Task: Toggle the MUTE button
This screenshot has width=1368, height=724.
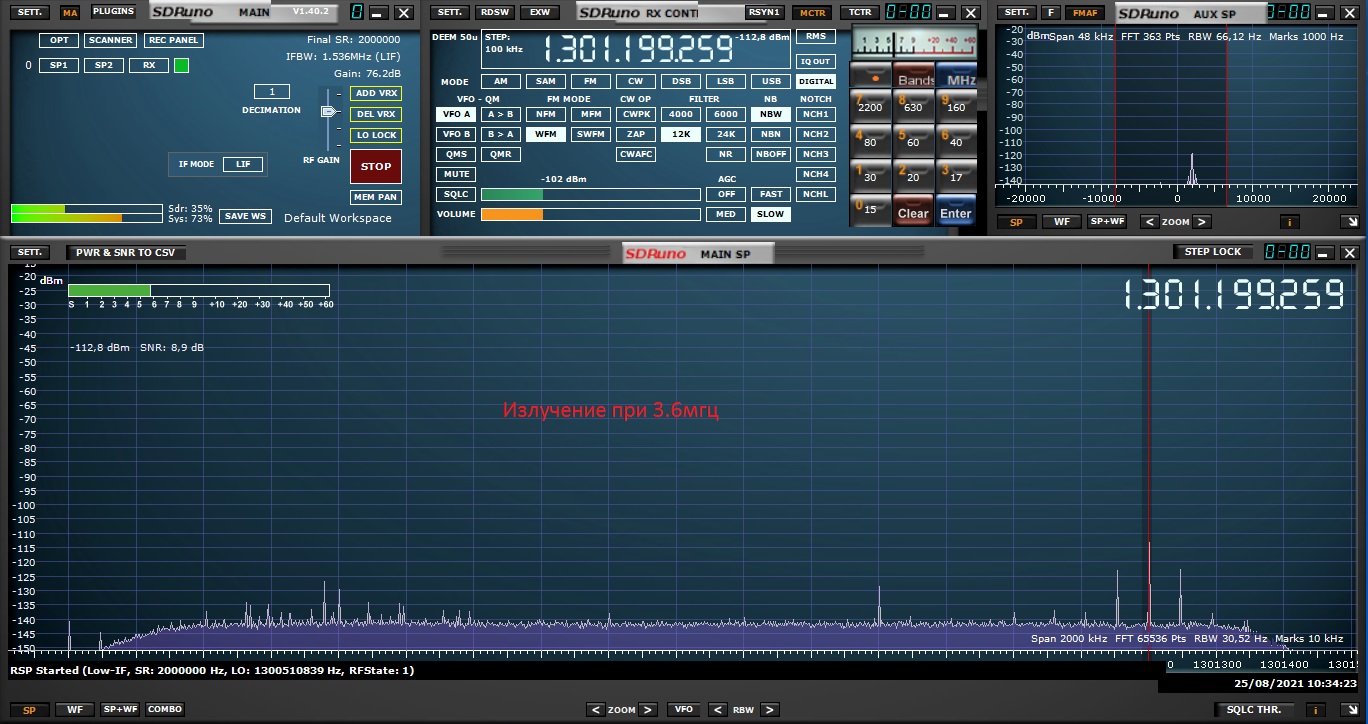Action: [456, 174]
